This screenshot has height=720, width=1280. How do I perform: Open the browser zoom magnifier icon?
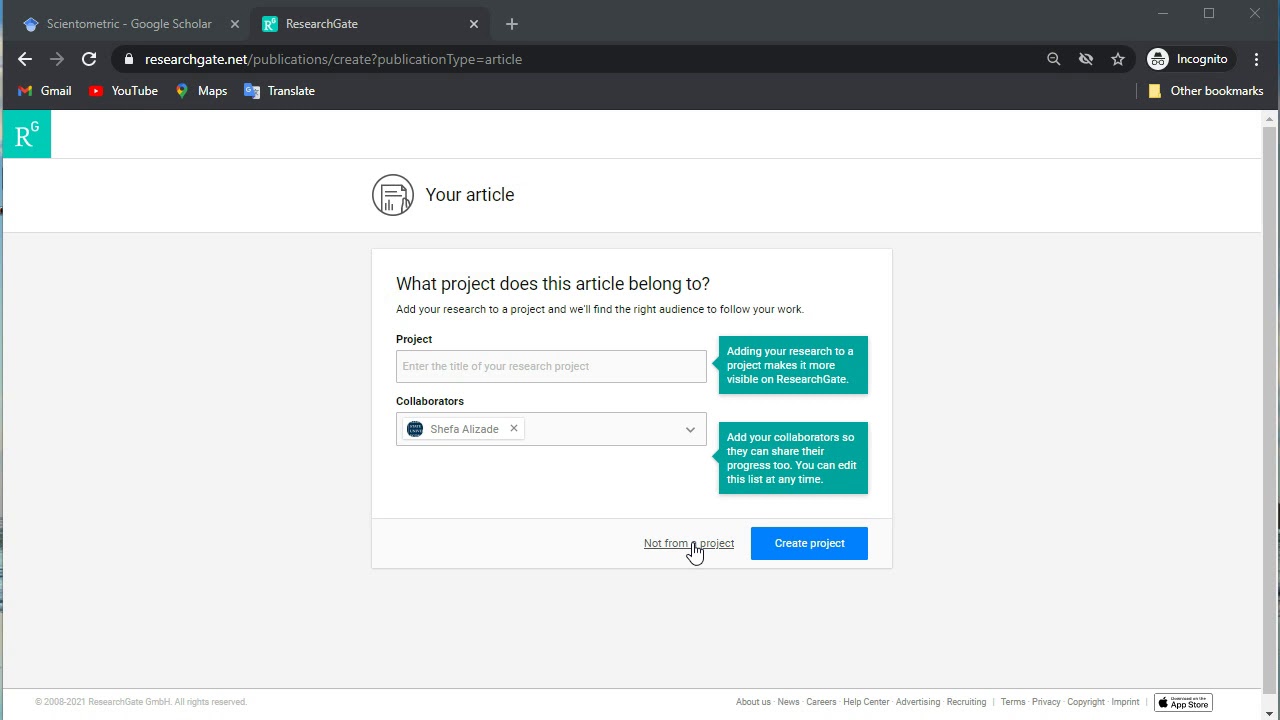click(x=1053, y=59)
